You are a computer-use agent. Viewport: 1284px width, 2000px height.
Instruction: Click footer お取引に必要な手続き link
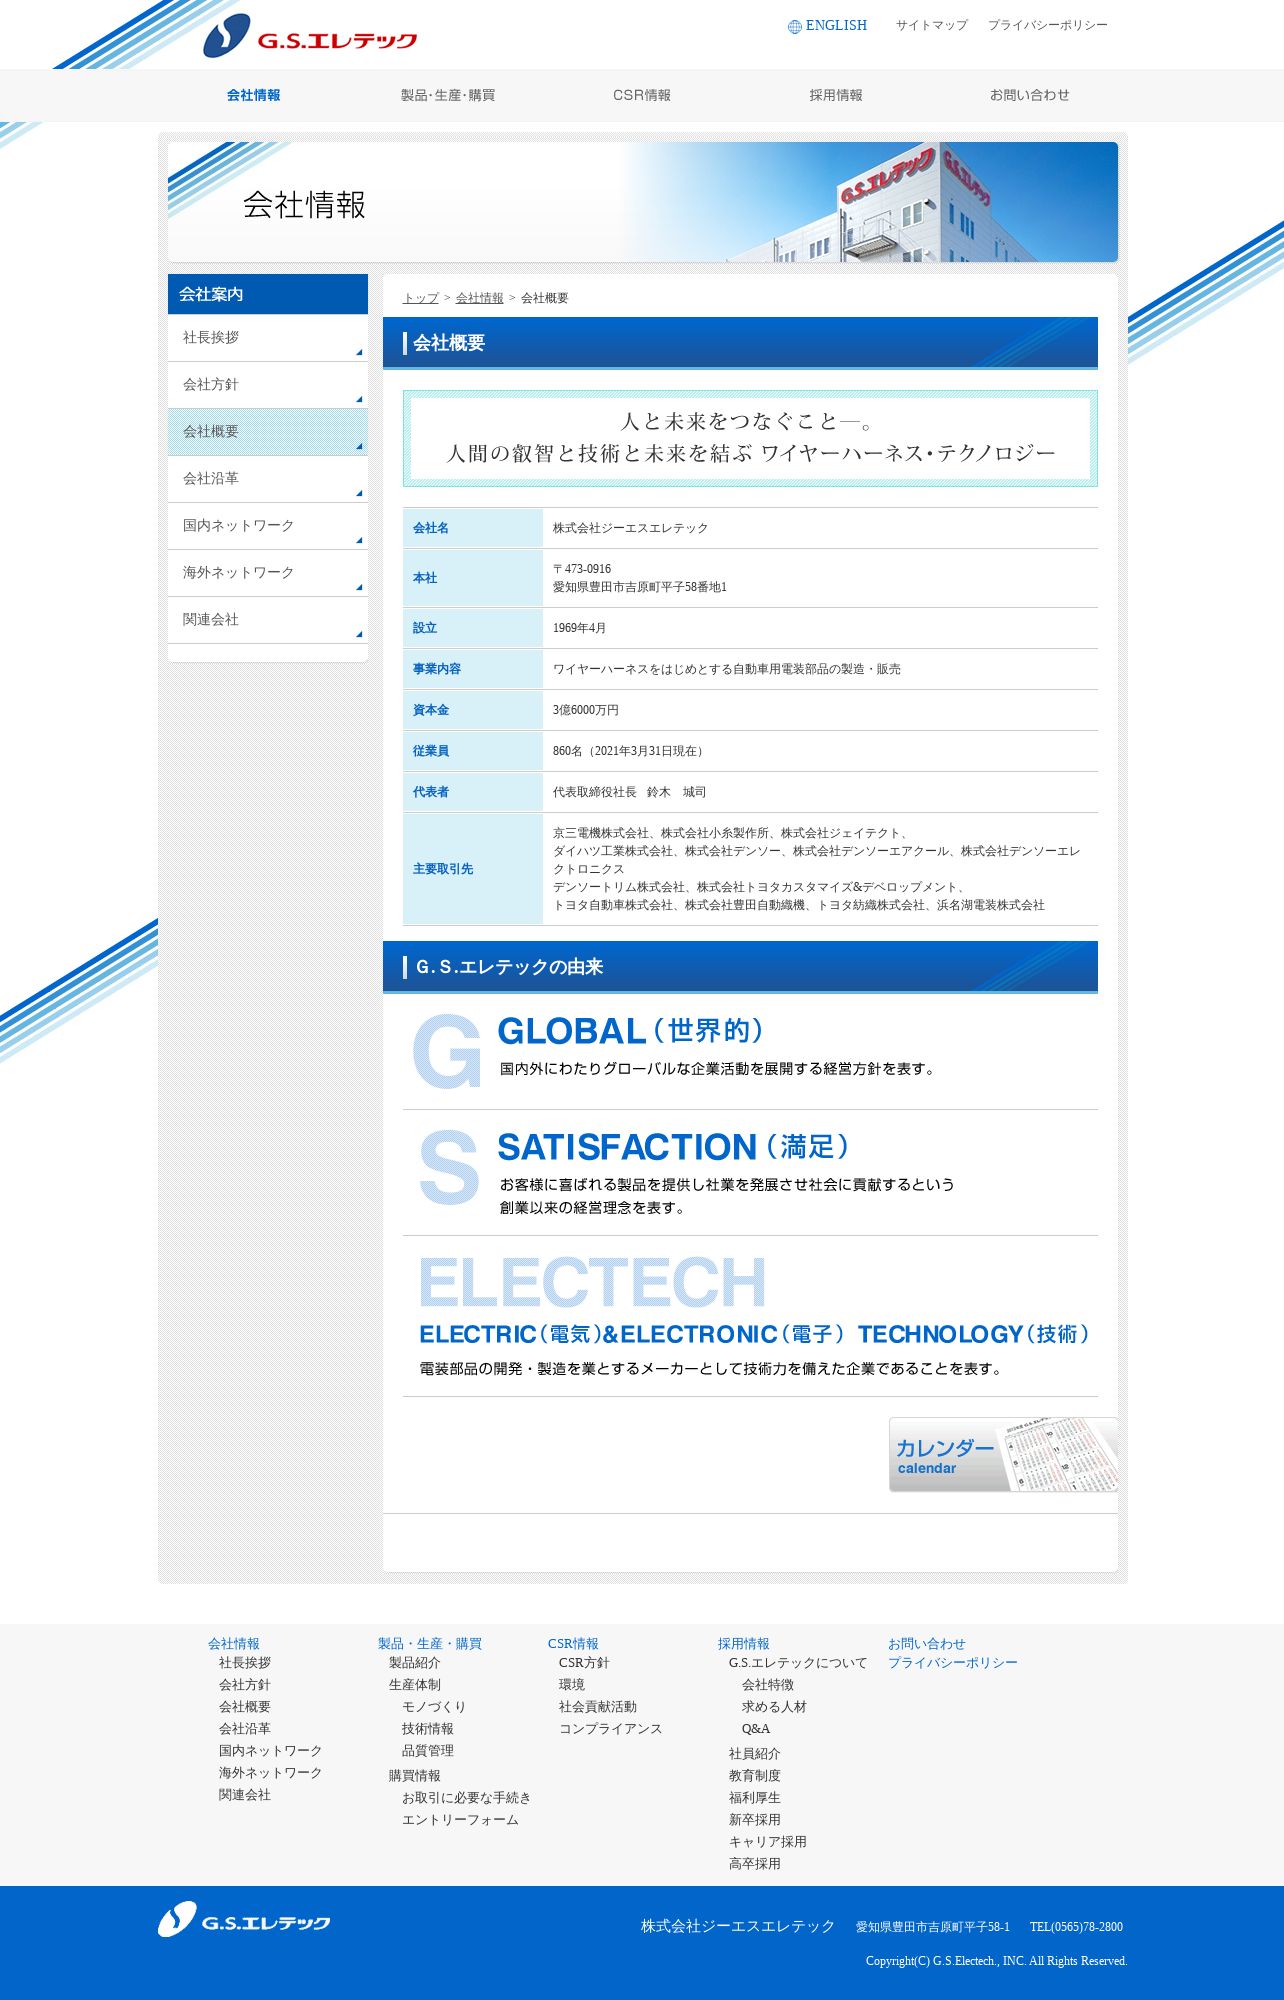tap(467, 1798)
